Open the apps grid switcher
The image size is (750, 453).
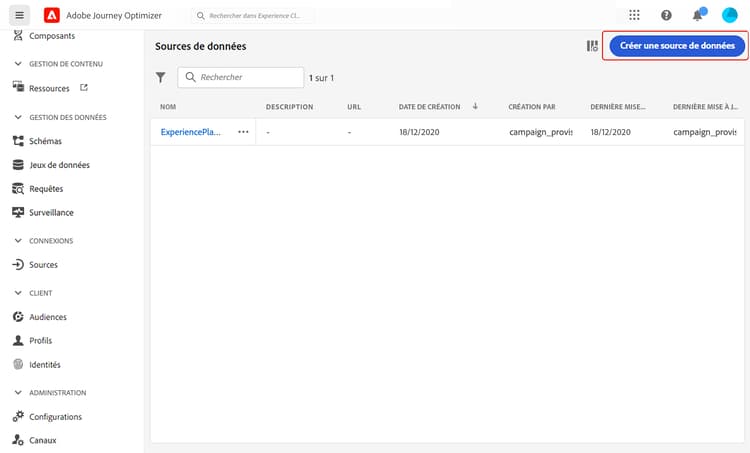coord(634,15)
